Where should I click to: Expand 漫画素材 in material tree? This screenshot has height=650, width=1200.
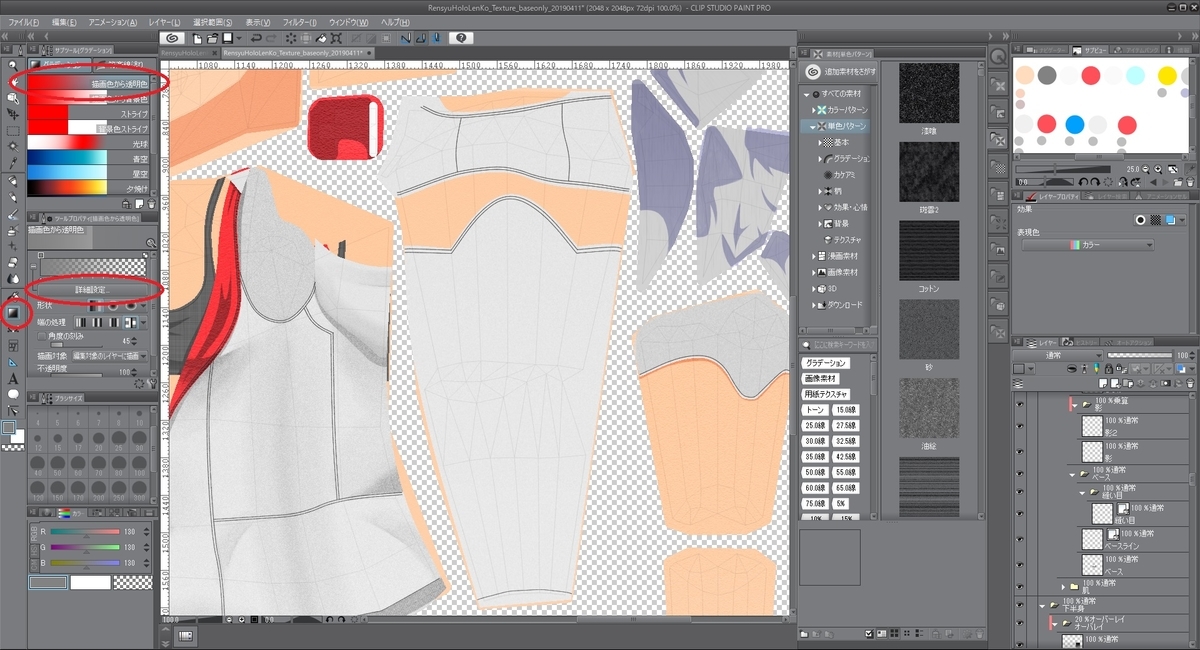coord(812,256)
